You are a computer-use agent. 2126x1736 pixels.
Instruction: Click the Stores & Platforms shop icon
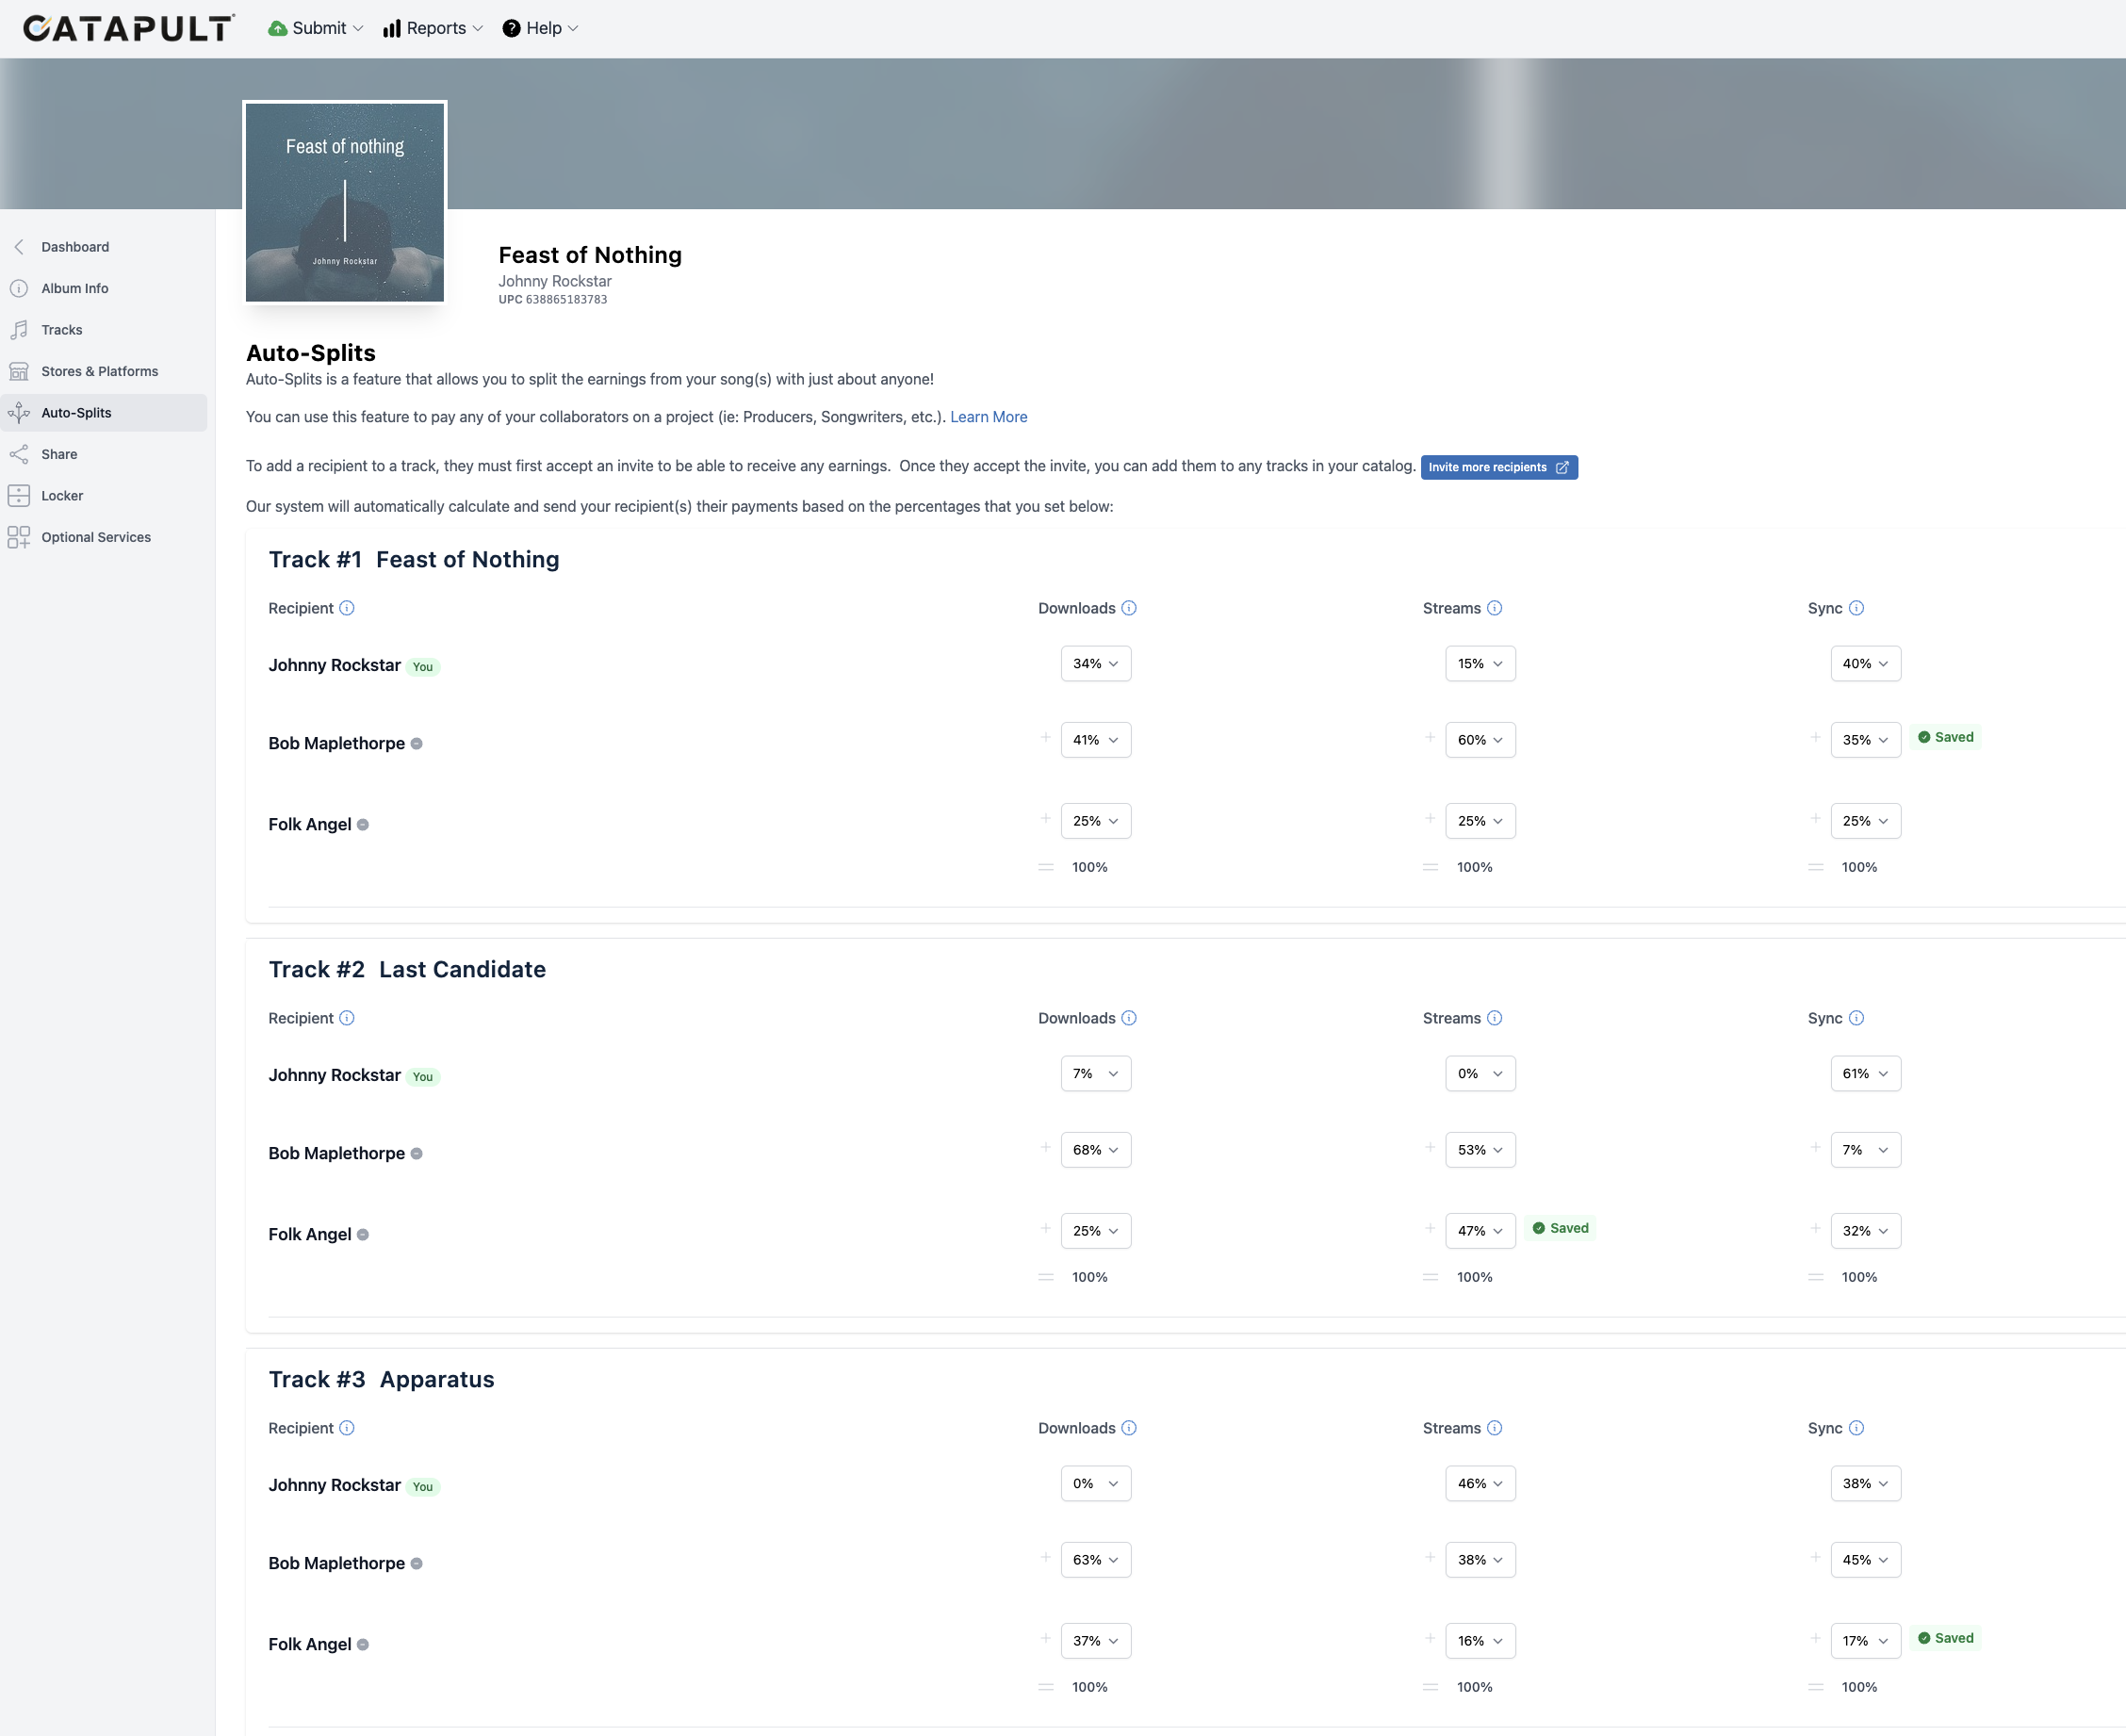[19, 371]
